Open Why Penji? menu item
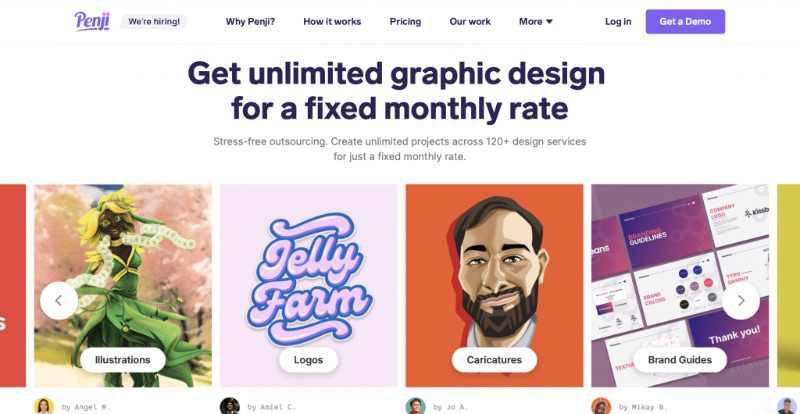Viewport: 800px width, 414px height. tap(251, 21)
